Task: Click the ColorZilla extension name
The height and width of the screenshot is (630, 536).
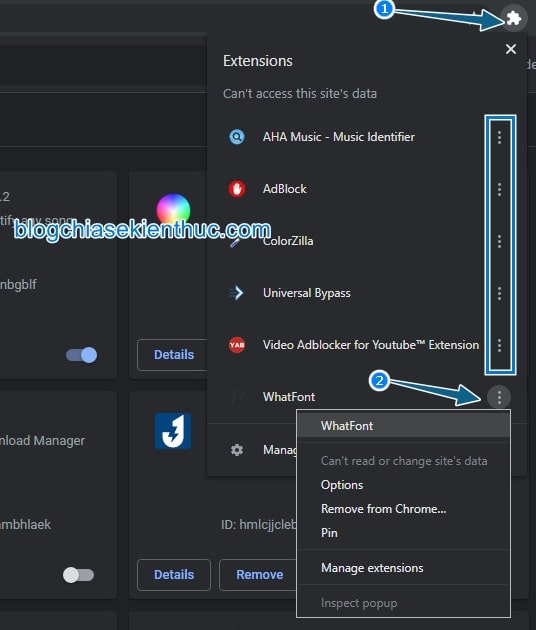Action: (288, 241)
